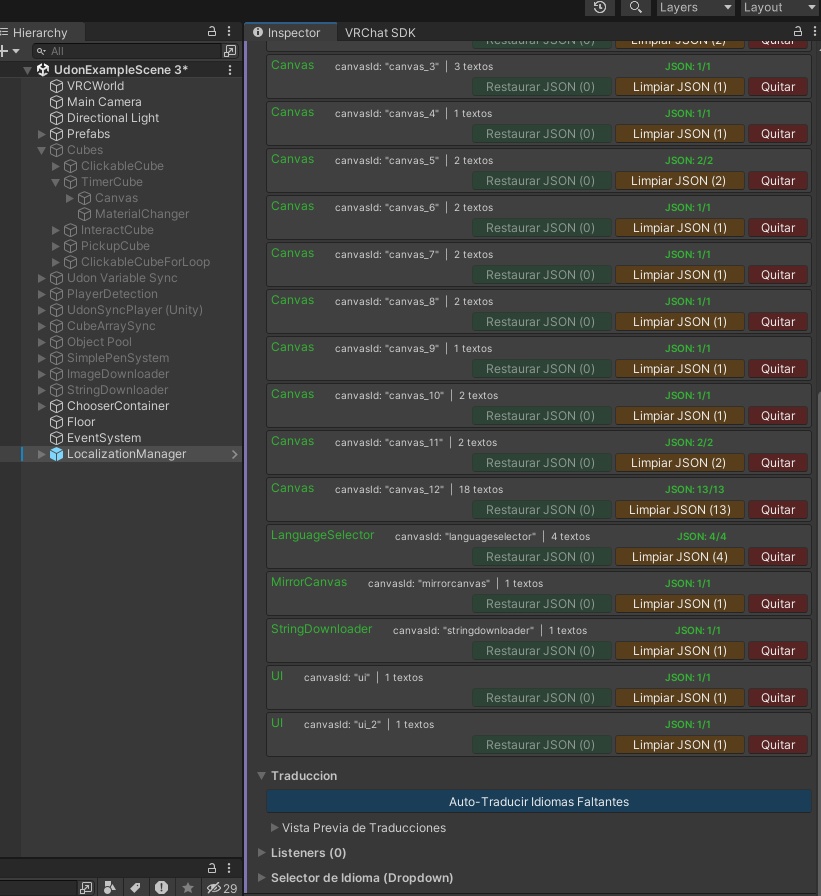Select the EventSystem object icon
This screenshot has width=821, height=896.
pyautogui.click(x=56, y=438)
